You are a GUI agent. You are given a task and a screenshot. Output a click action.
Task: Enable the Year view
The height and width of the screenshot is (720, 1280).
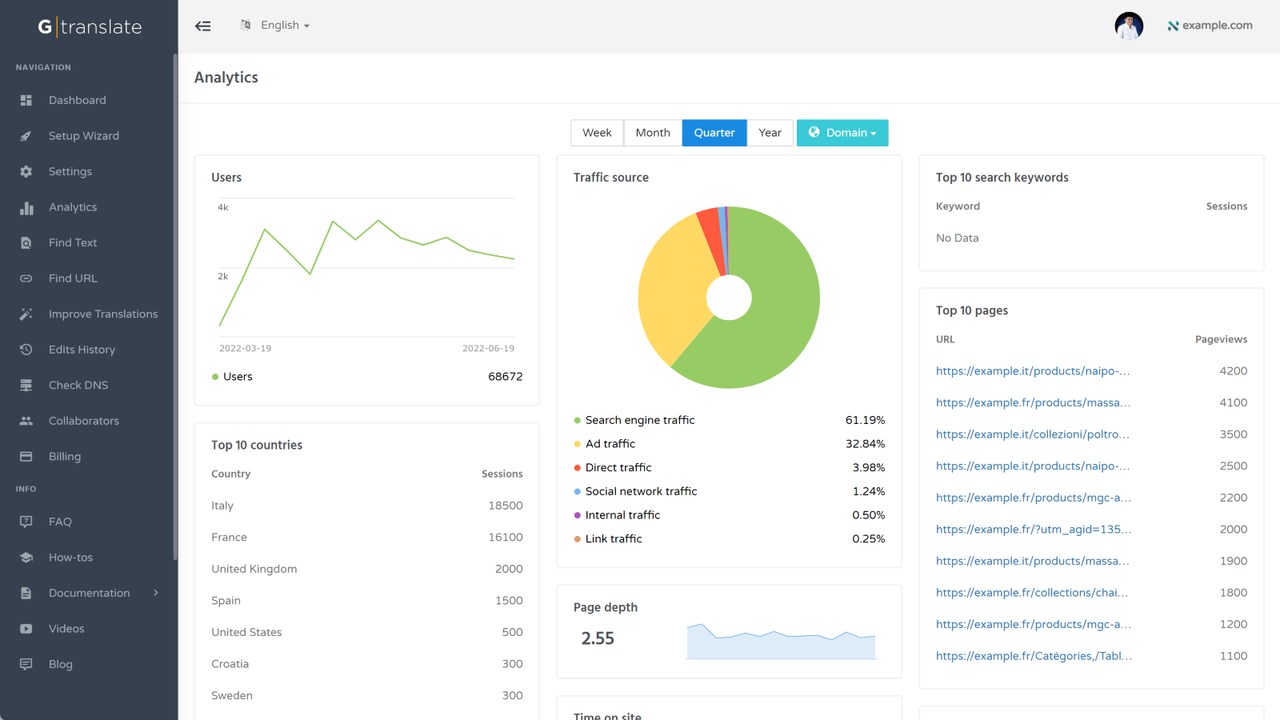coord(770,132)
